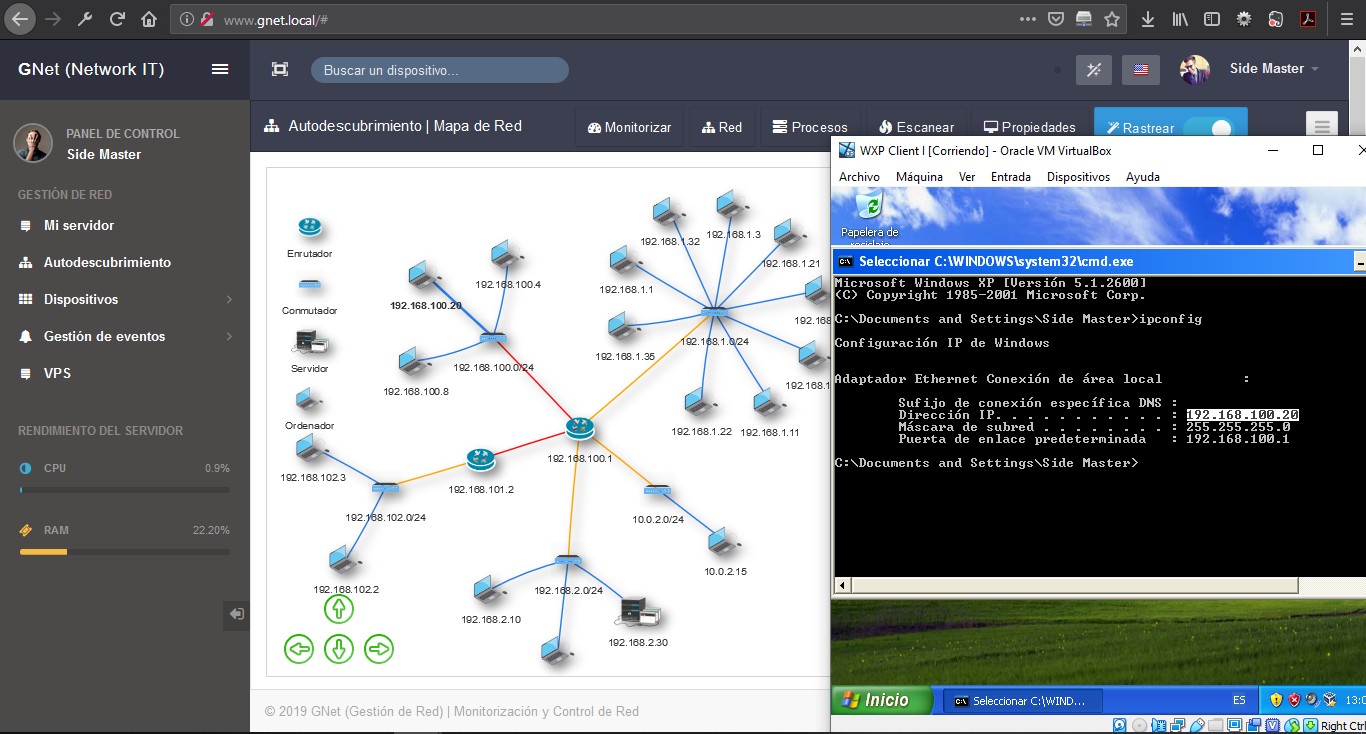Open the browser page actions ellipsis
Screen dimensions: 1366x734
pyautogui.click(x=1028, y=19)
